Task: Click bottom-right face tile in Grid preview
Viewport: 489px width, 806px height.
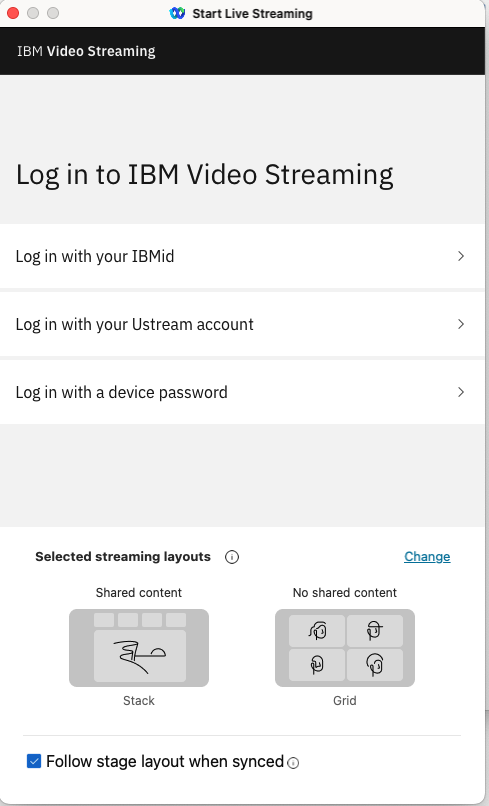Action: [x=375, y=665]
